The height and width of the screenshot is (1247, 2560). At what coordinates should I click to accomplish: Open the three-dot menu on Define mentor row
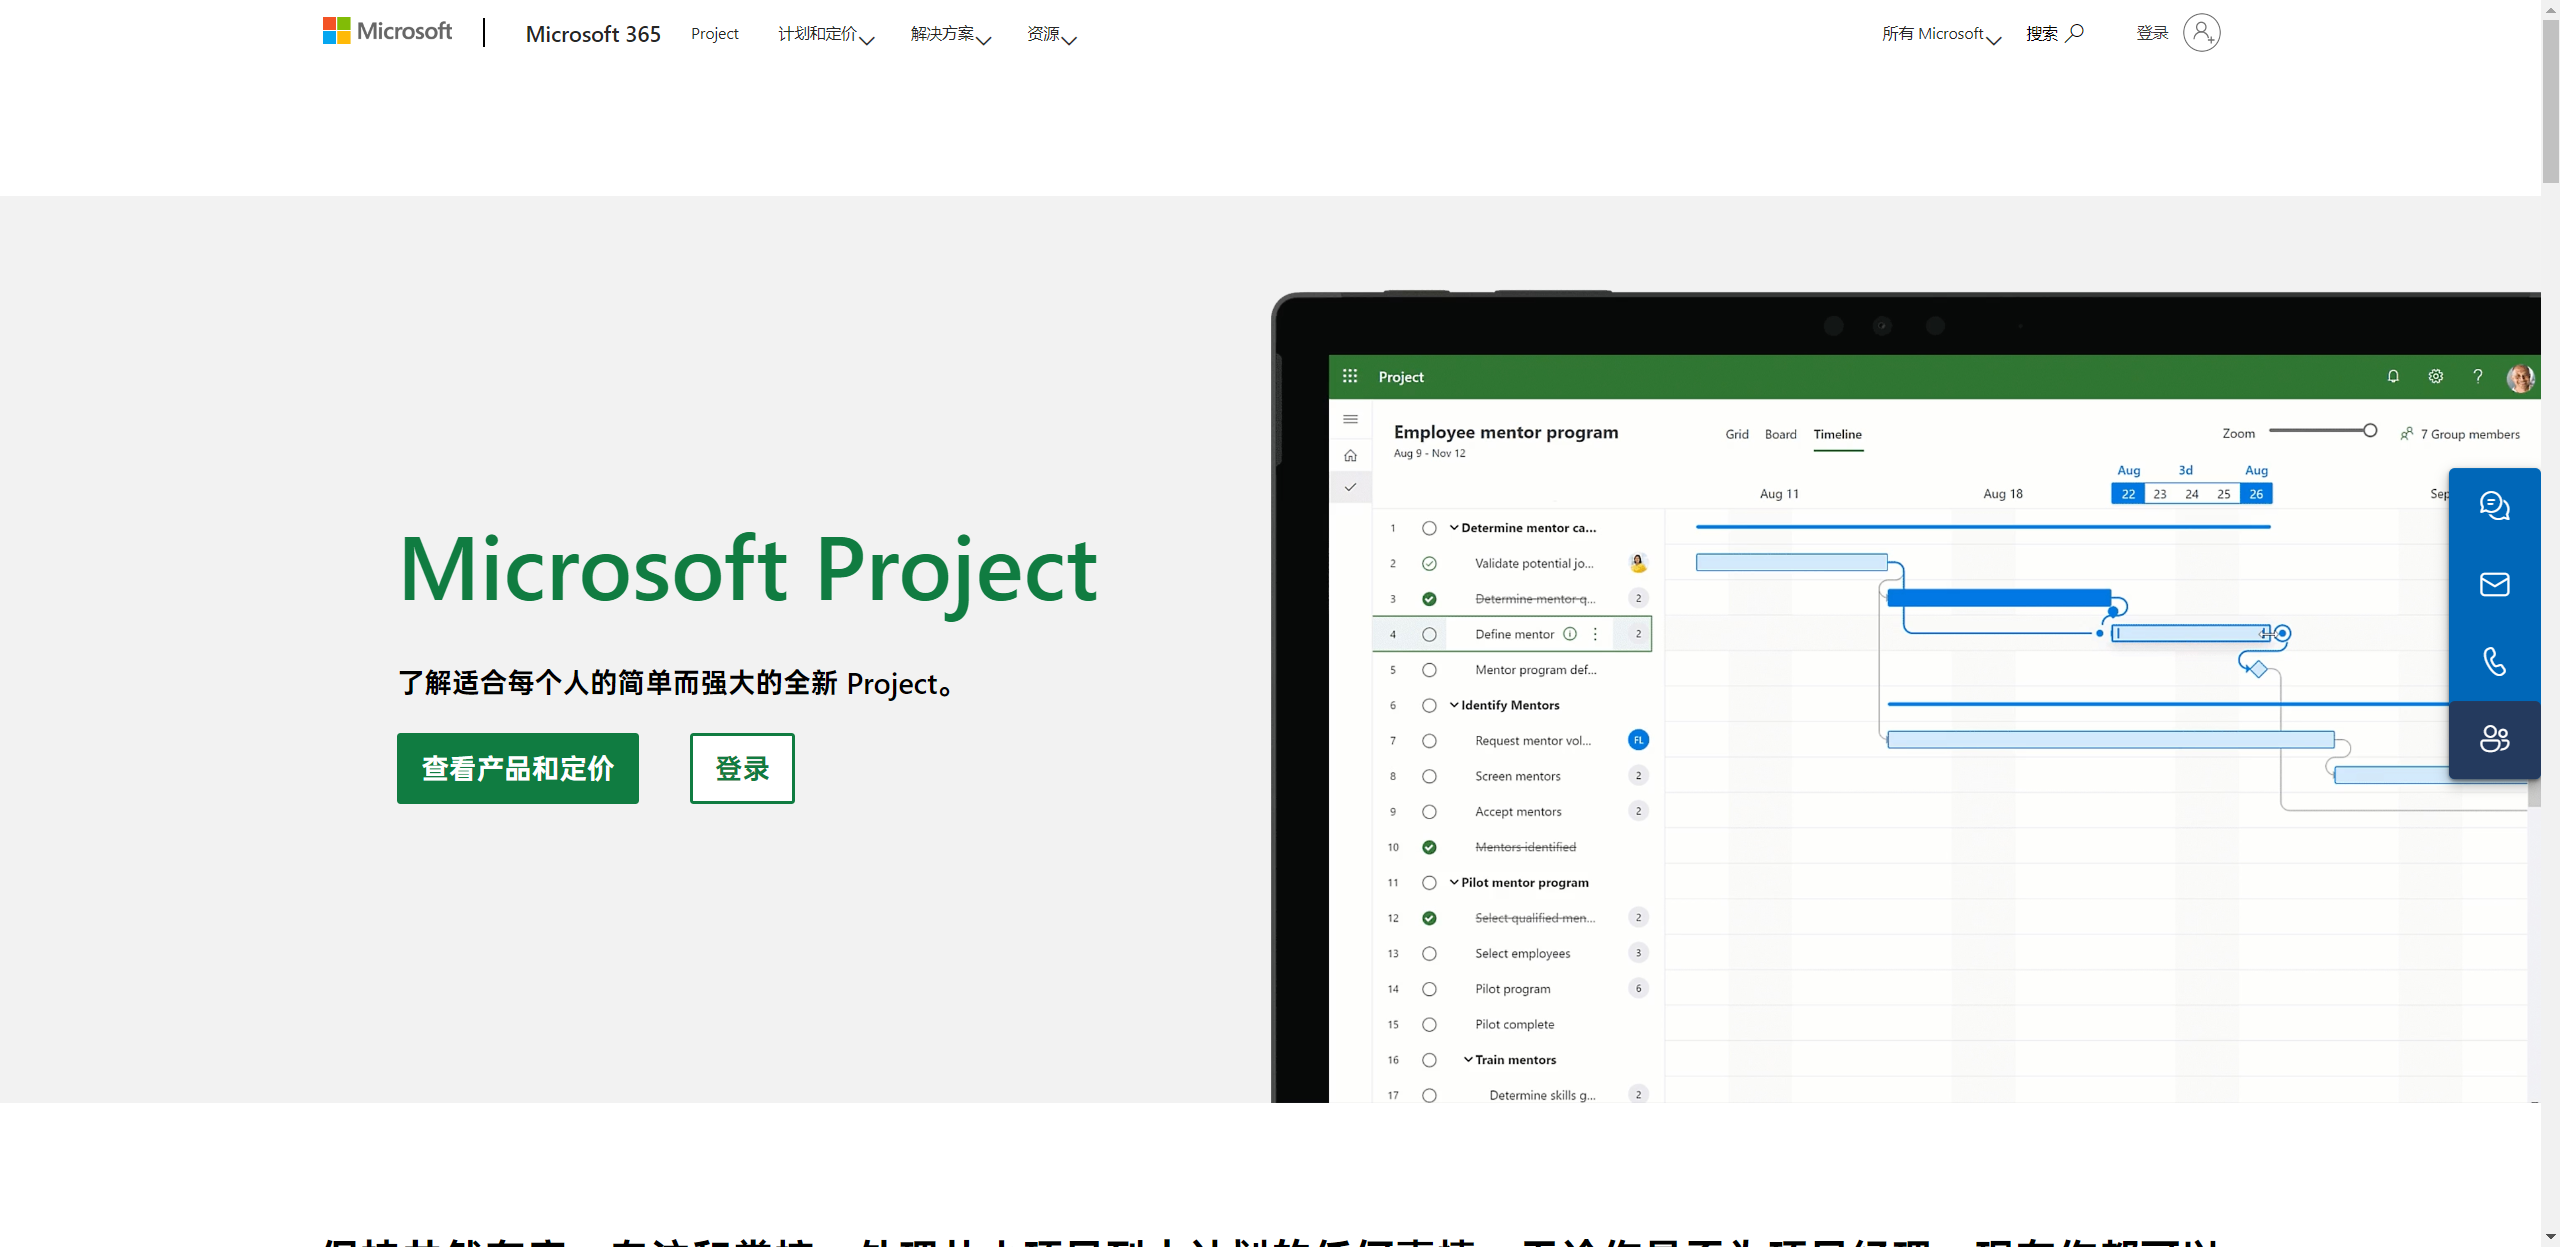coord(1595,633)
